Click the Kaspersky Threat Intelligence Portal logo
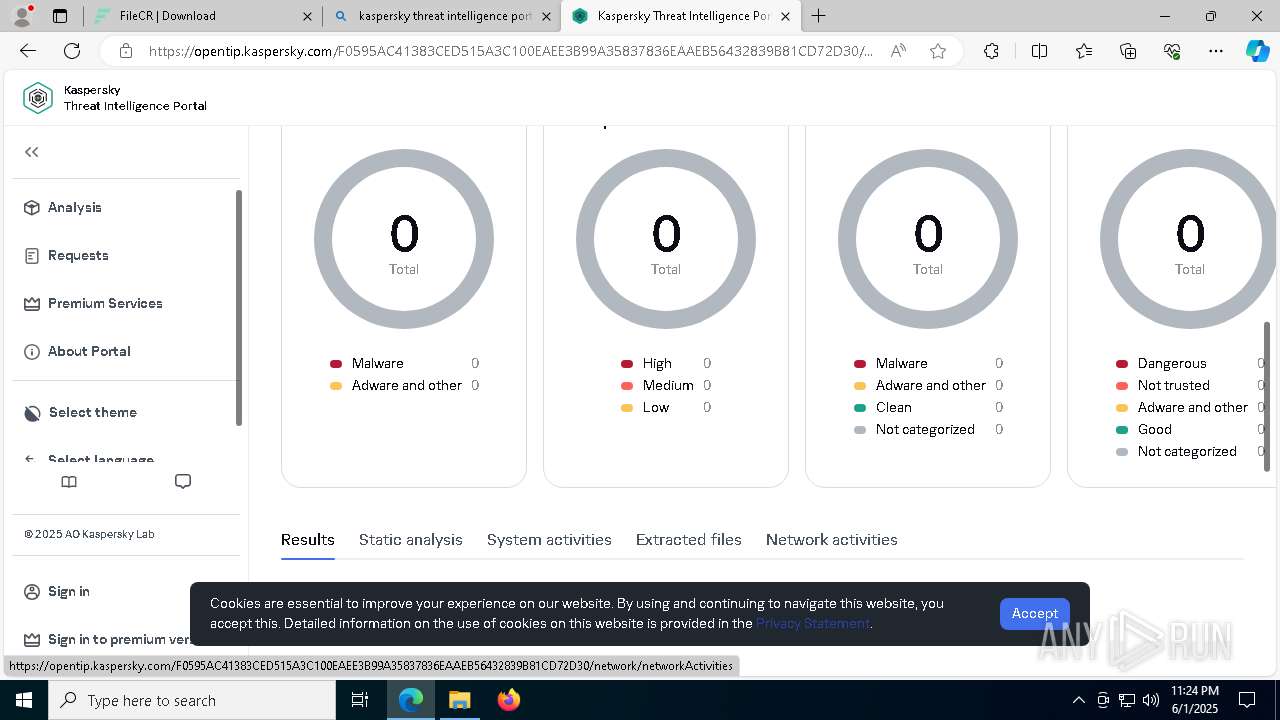The width and height of the screenshot is (1280, 720). tap(115, 98)
